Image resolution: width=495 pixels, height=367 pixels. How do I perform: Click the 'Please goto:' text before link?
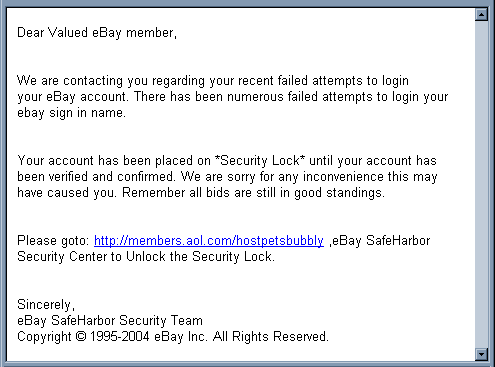coord(53,241)
